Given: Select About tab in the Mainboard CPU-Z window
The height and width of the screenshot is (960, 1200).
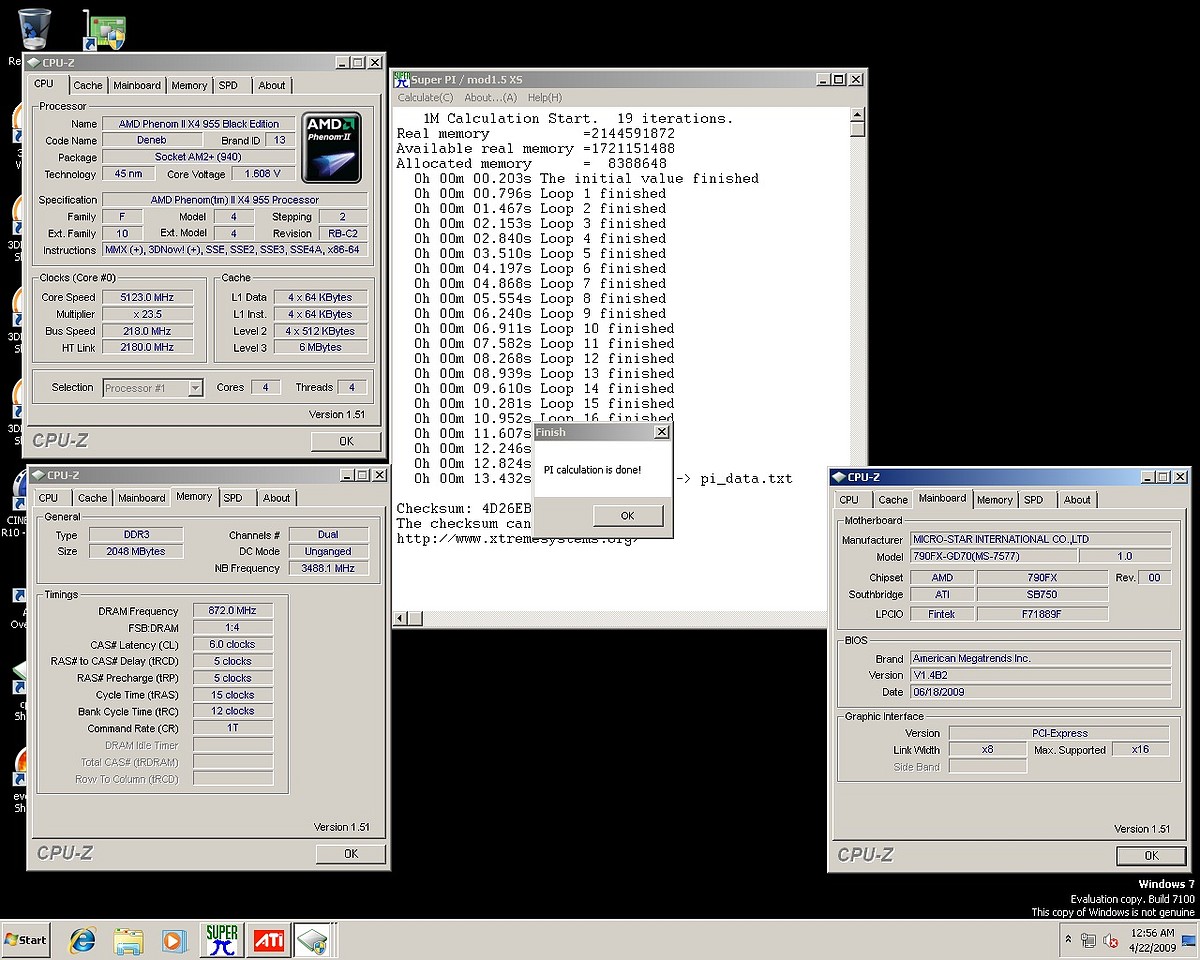Looking at the screenshot, I should pos(1078,500).
